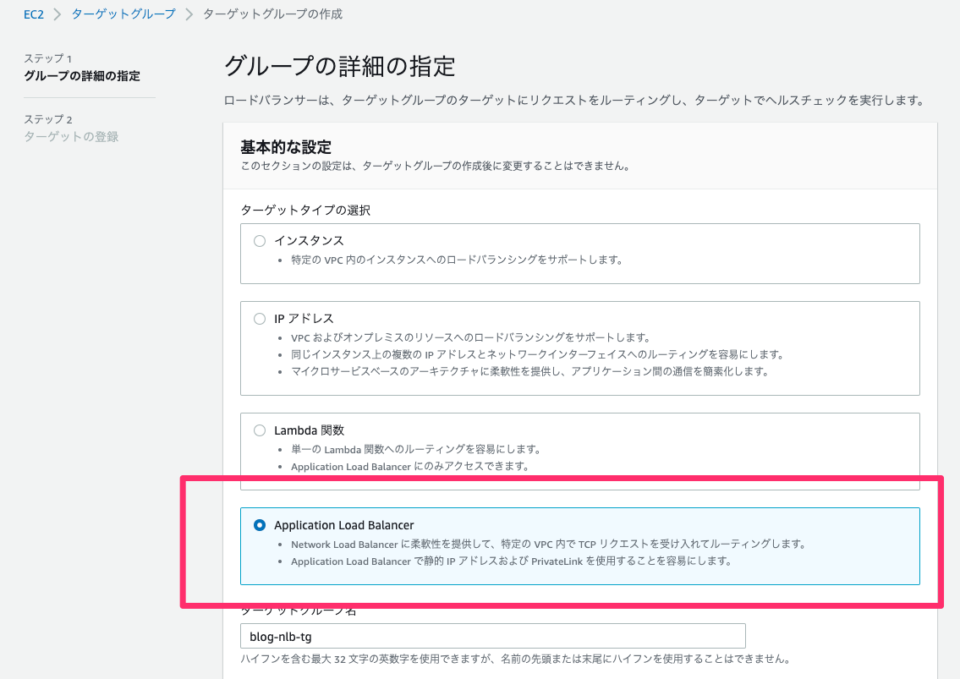This screenshot has width=960, height=679.
Task: Click the Application Load Balancer にのみアクセス line
Action: click(x=410, y=467)
